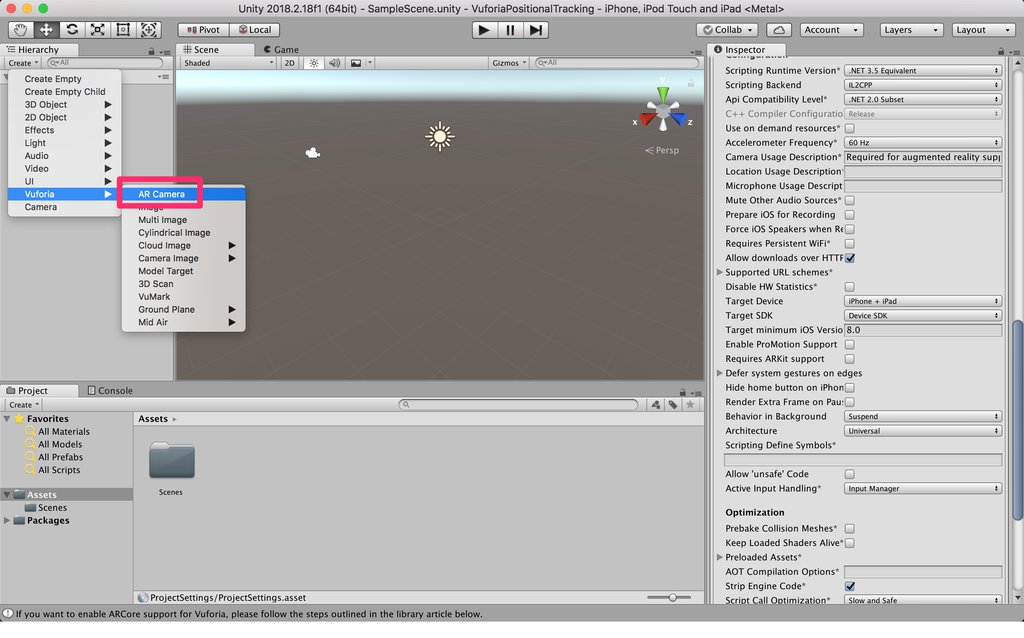Open the Layout dropdown
This screenshot has width=1024, height=638.
point(982,30)
